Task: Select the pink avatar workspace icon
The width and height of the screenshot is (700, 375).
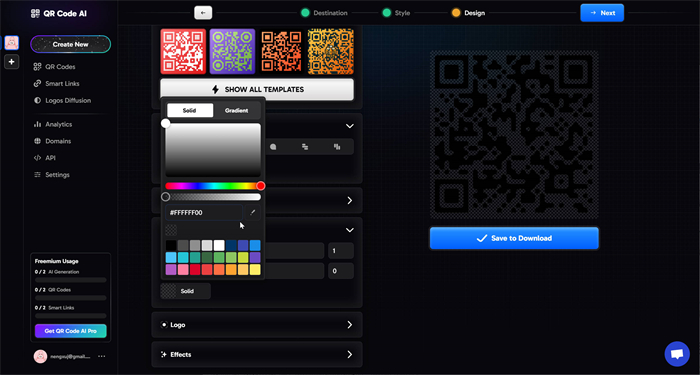Action: 12,43
